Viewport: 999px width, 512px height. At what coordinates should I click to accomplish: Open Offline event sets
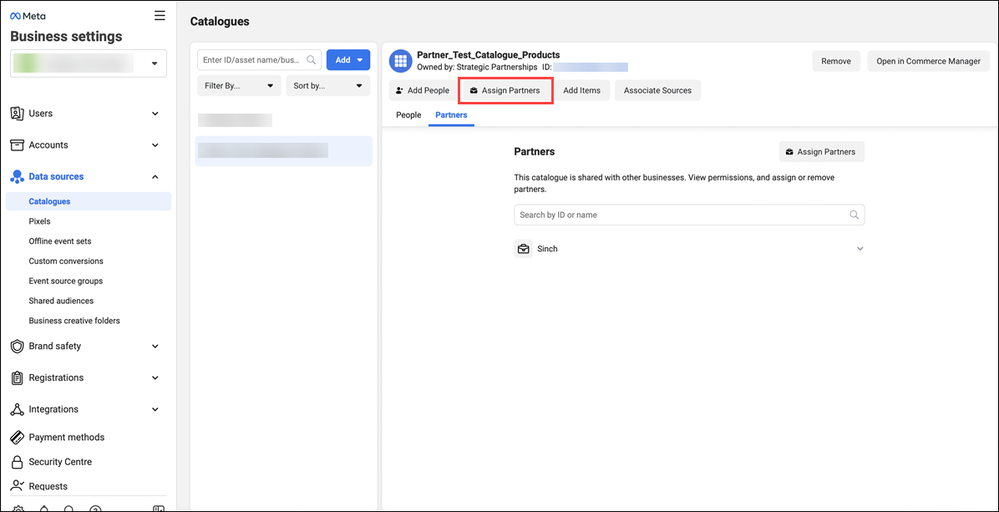pyautogui.click(x=60, y=241)
